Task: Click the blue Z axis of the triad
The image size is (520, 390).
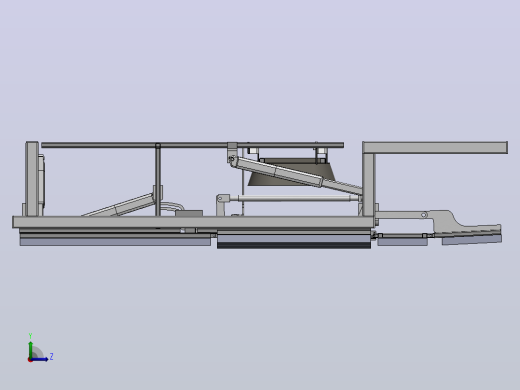Action: pyautogui.click(x=40, y=359)
